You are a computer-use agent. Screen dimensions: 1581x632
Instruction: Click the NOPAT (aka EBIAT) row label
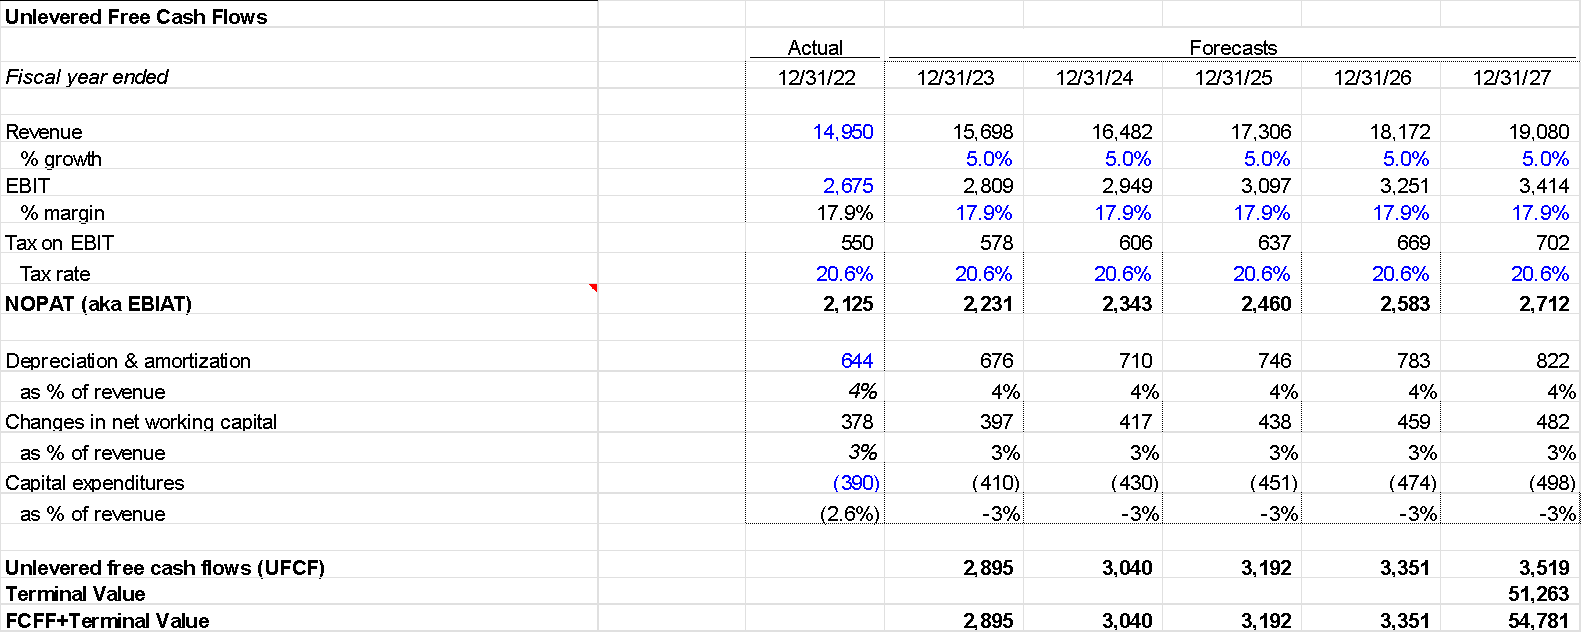[98, 304]
